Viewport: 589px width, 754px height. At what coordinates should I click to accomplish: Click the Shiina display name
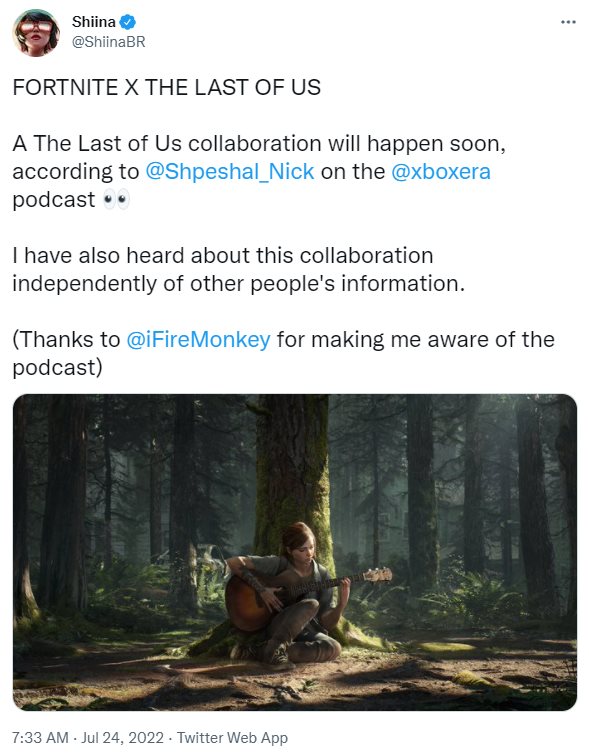(x=94, y=22)
